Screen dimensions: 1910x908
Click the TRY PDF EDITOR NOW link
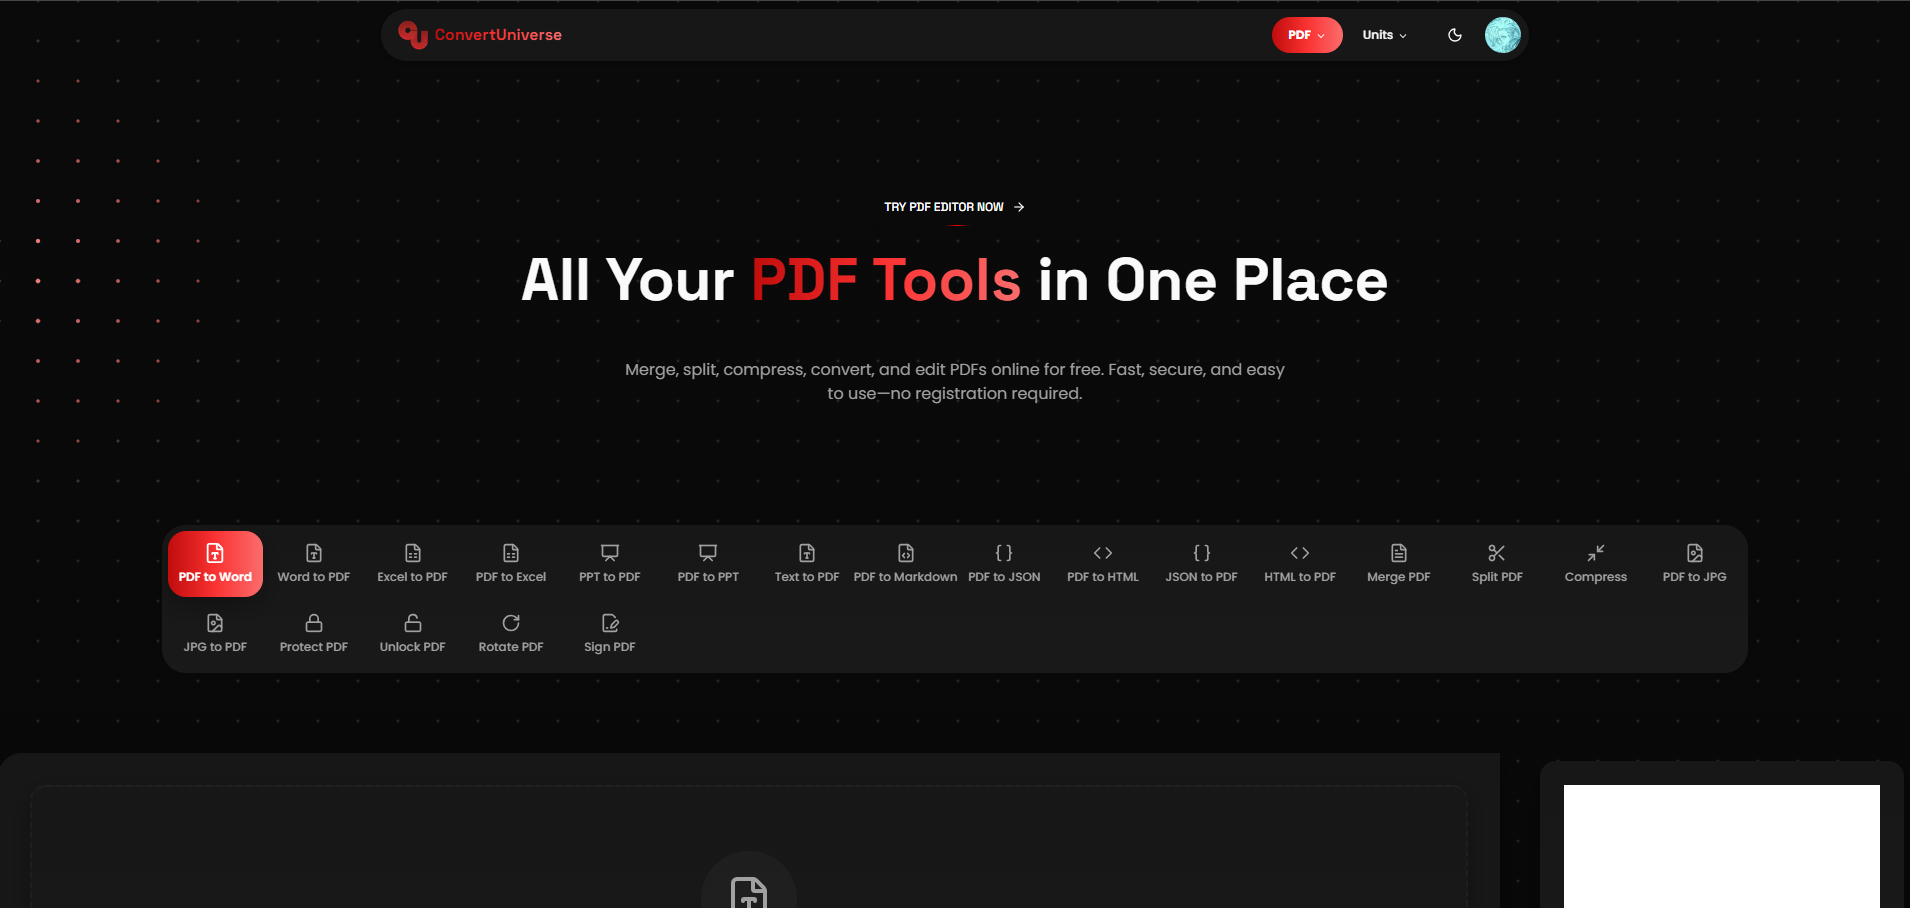point(953,207)
